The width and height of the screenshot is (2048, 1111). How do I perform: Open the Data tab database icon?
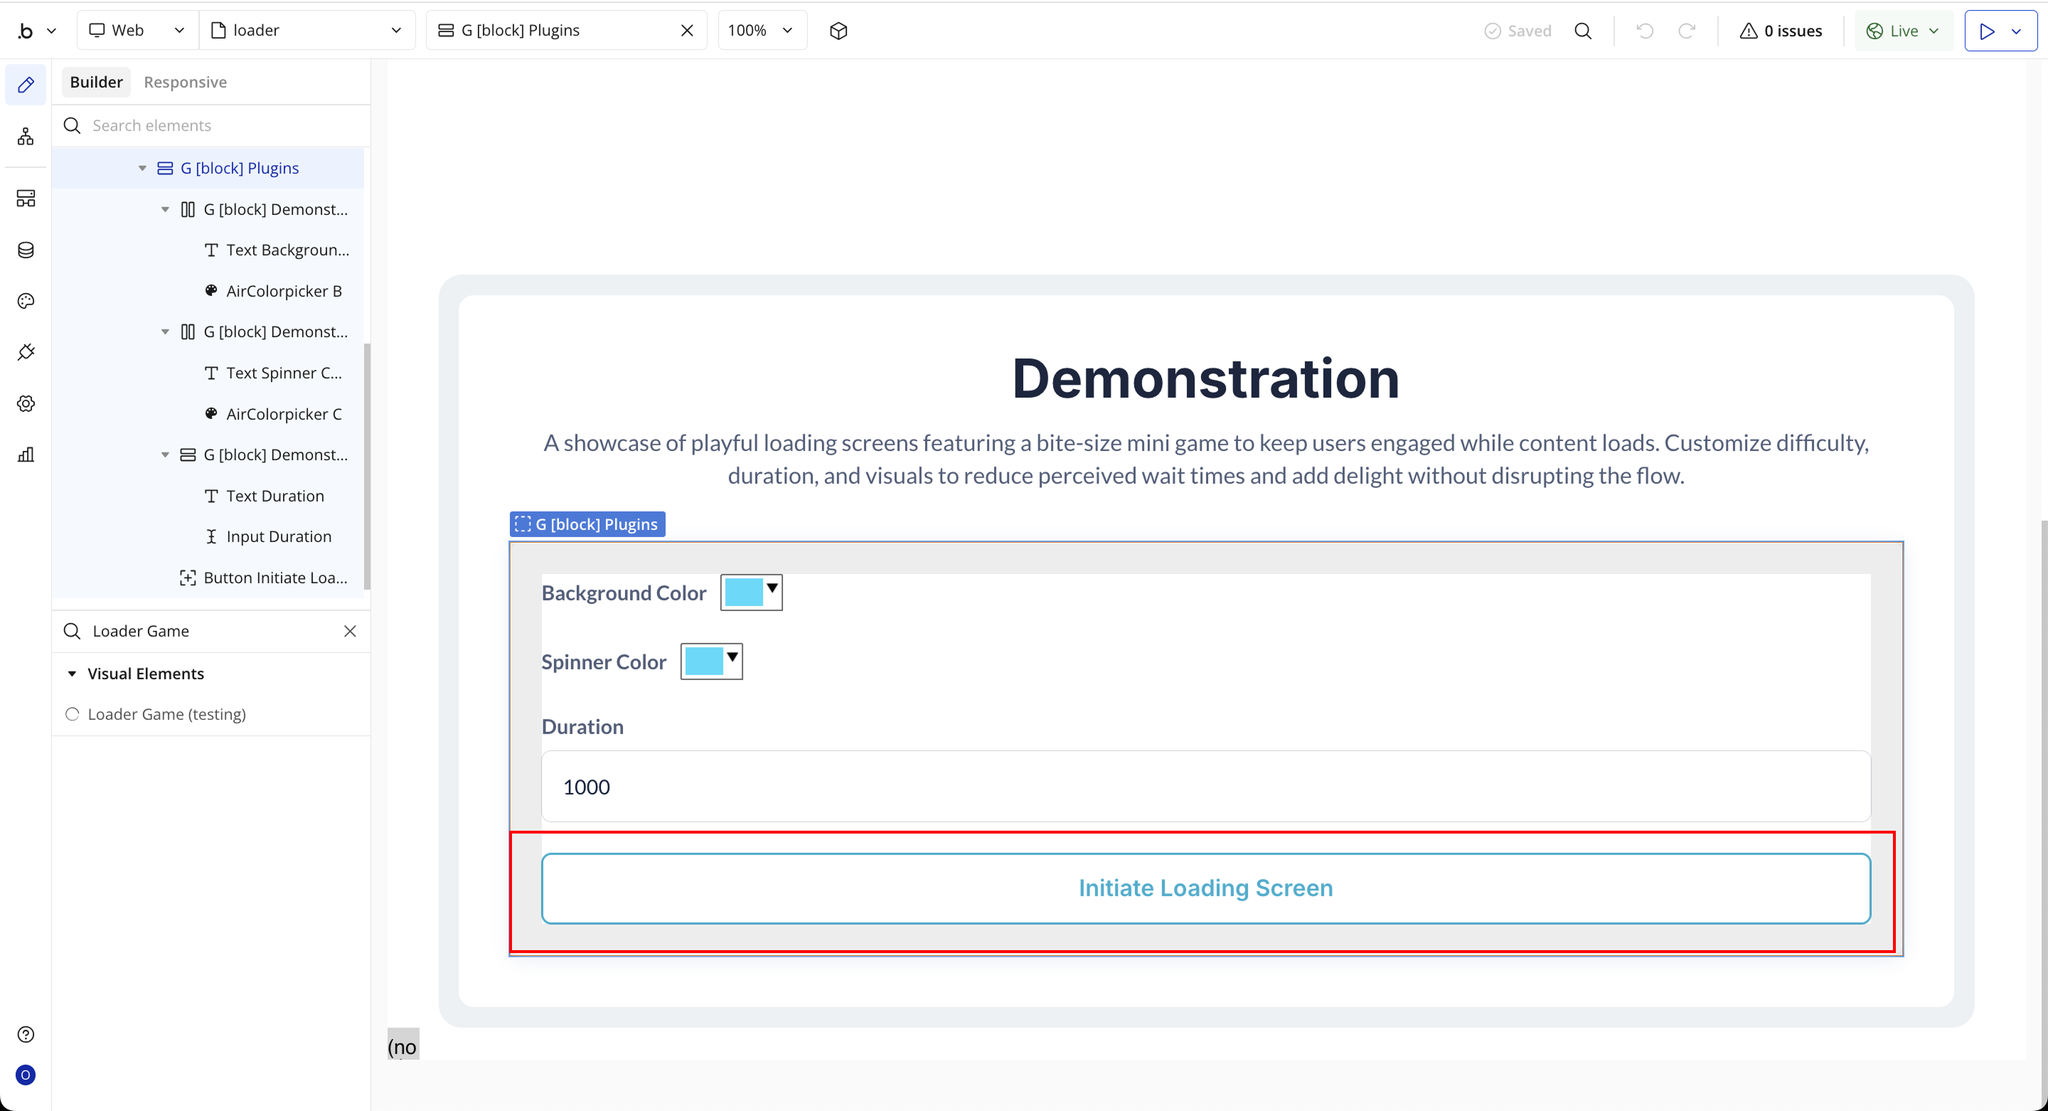click(x=26, y=250)
